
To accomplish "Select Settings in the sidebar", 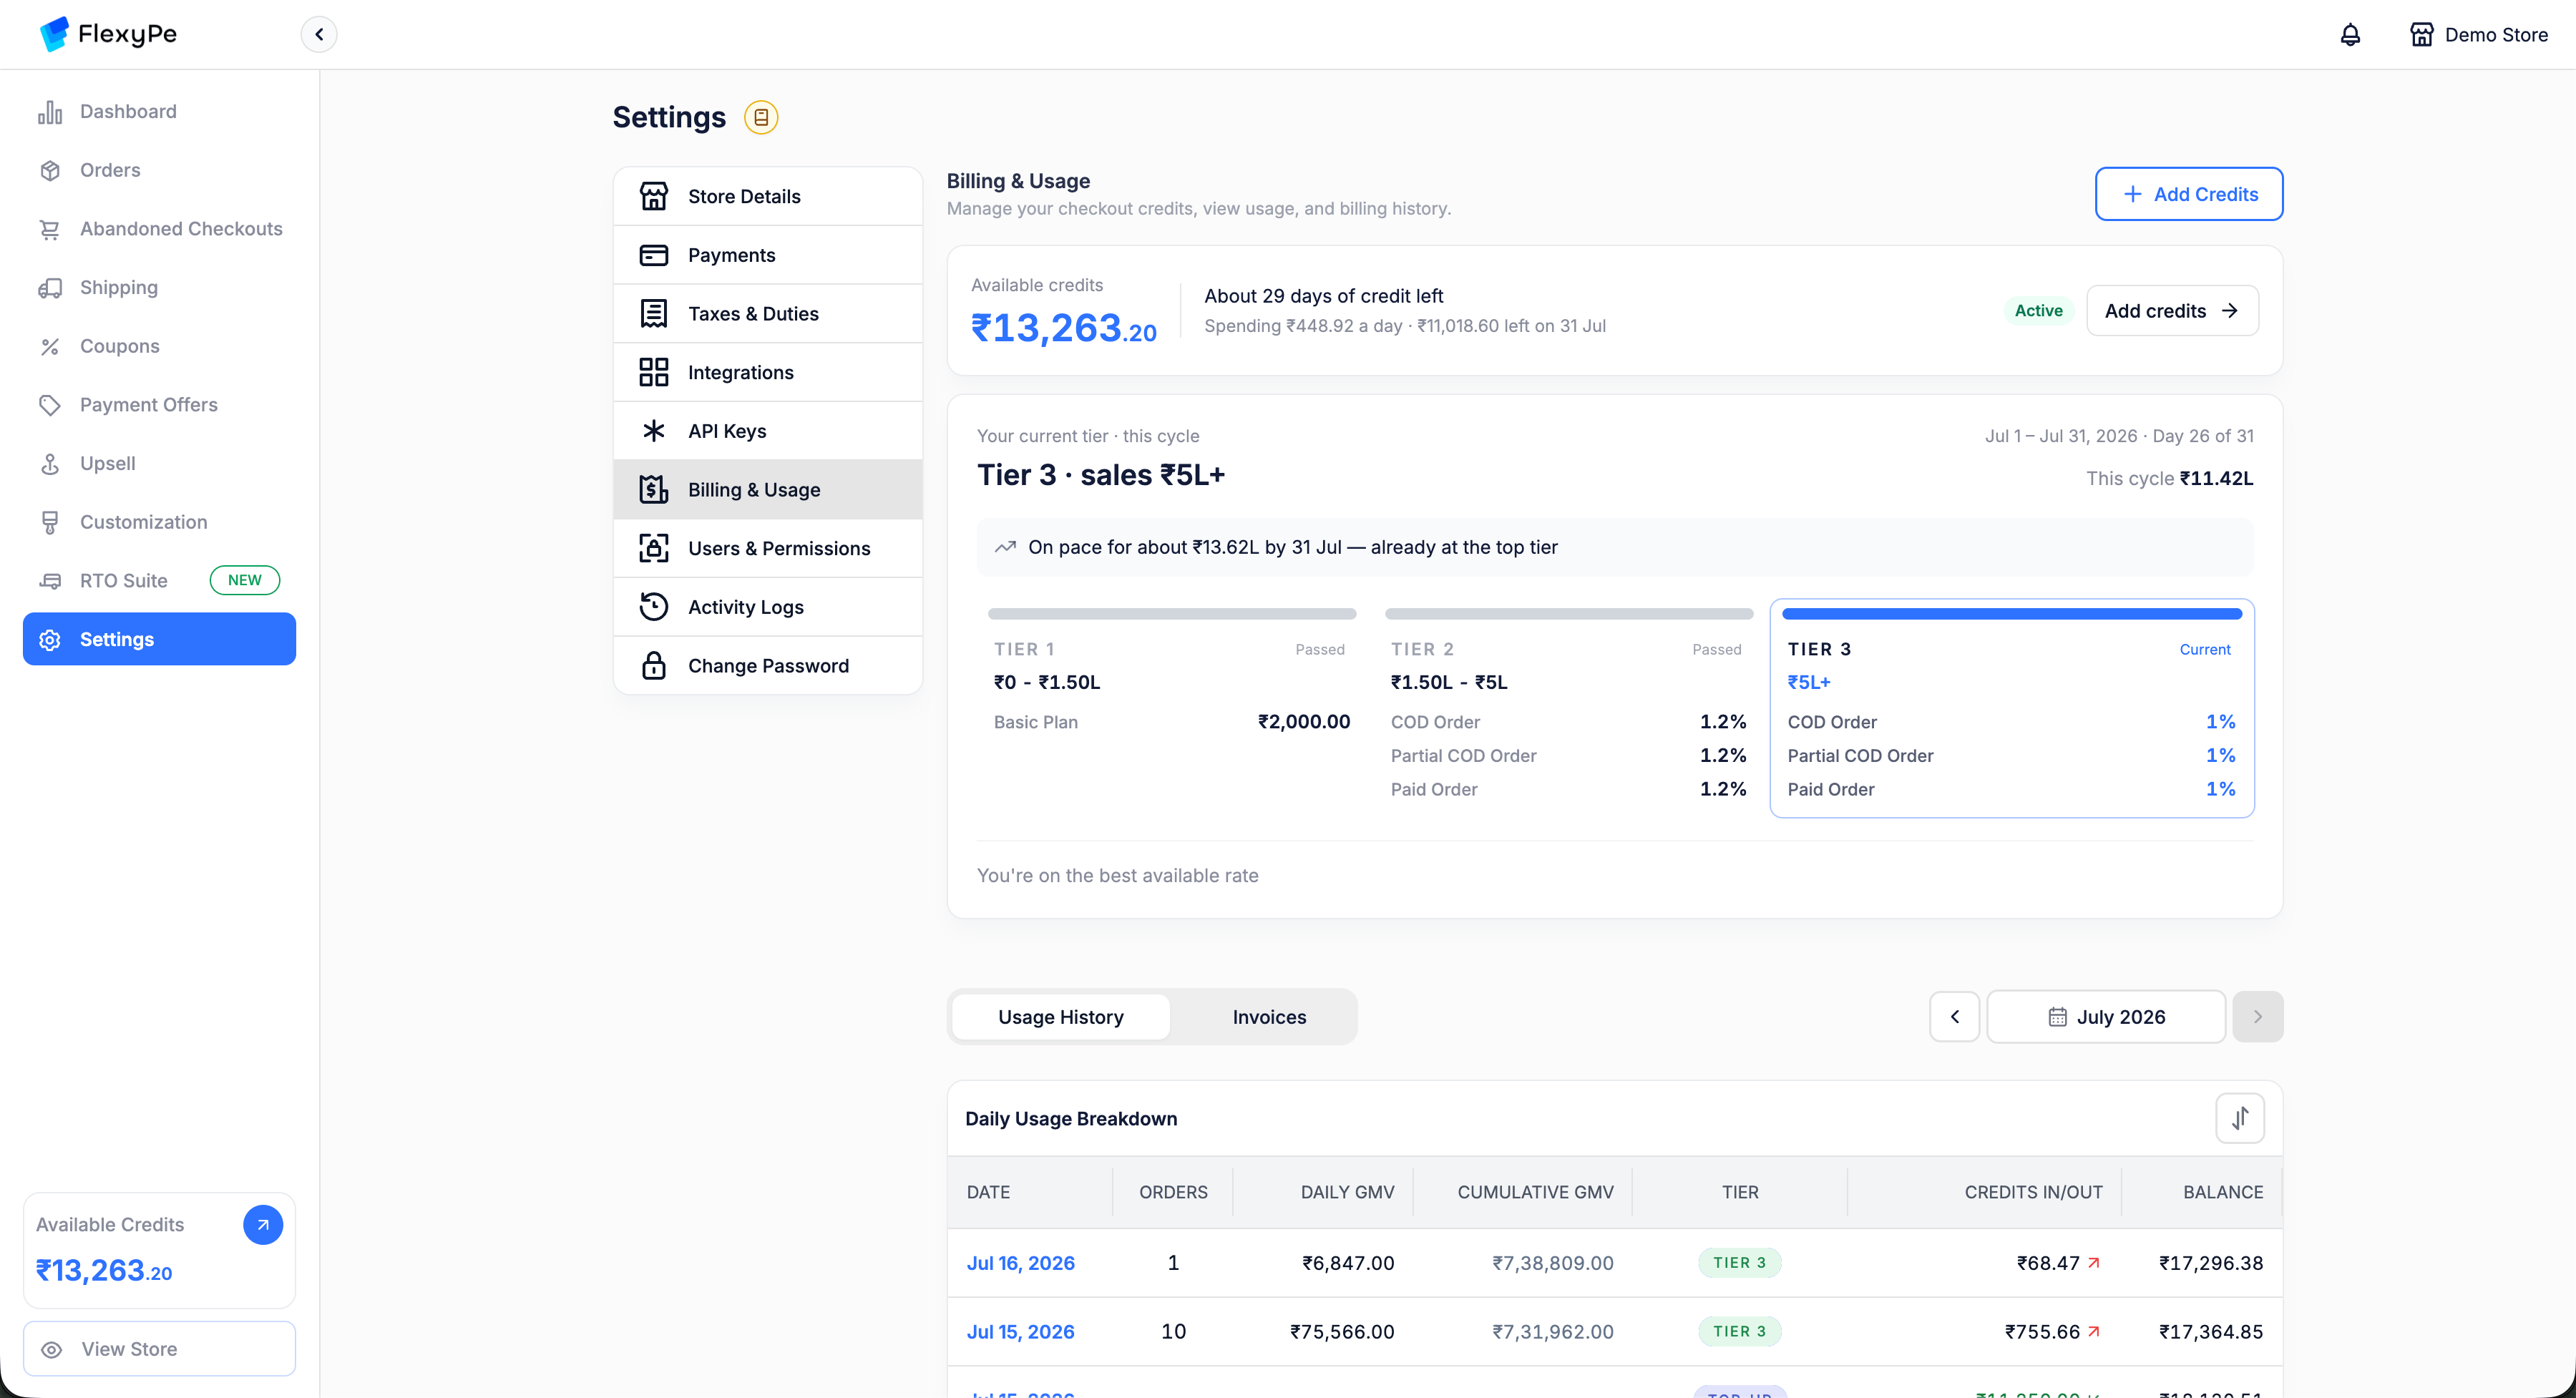I will pos(159,639).
